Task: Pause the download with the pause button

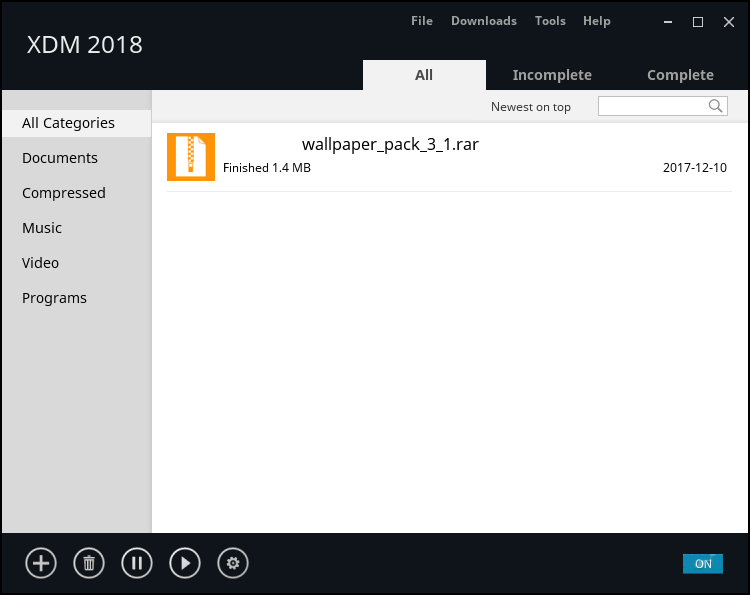Action: [137, 563]
